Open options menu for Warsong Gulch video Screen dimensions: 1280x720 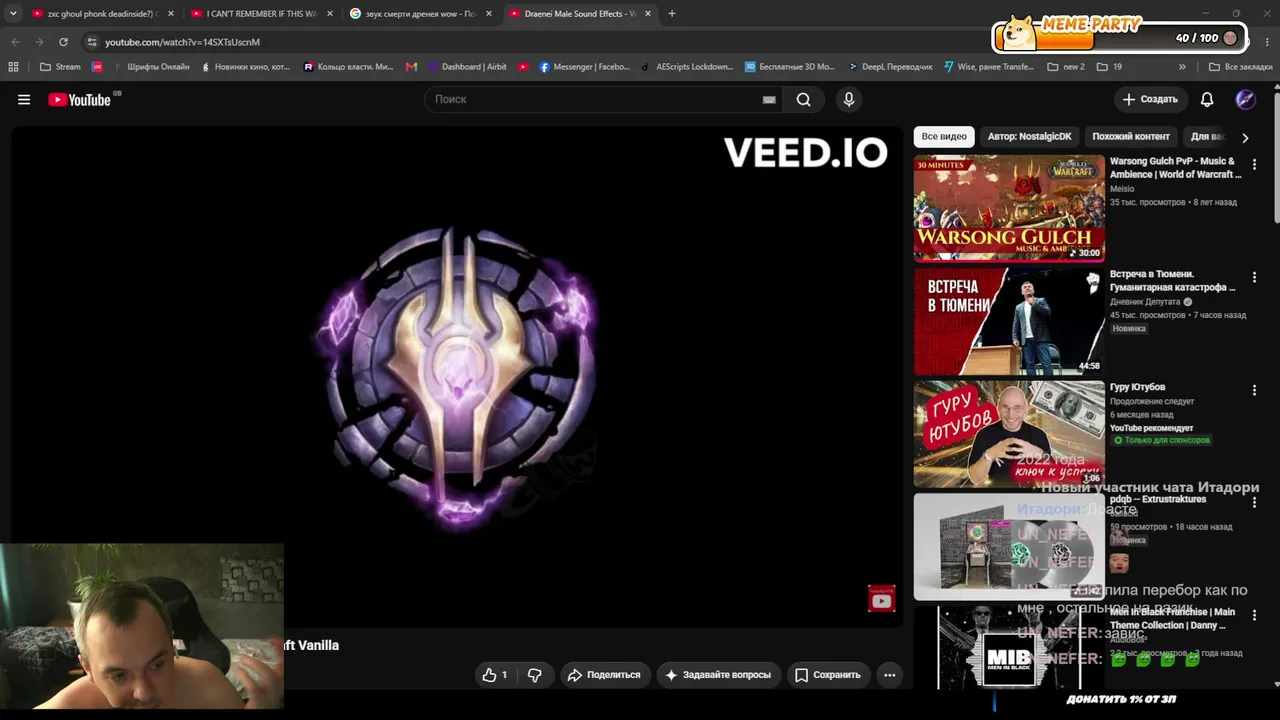pos(1254,164)
